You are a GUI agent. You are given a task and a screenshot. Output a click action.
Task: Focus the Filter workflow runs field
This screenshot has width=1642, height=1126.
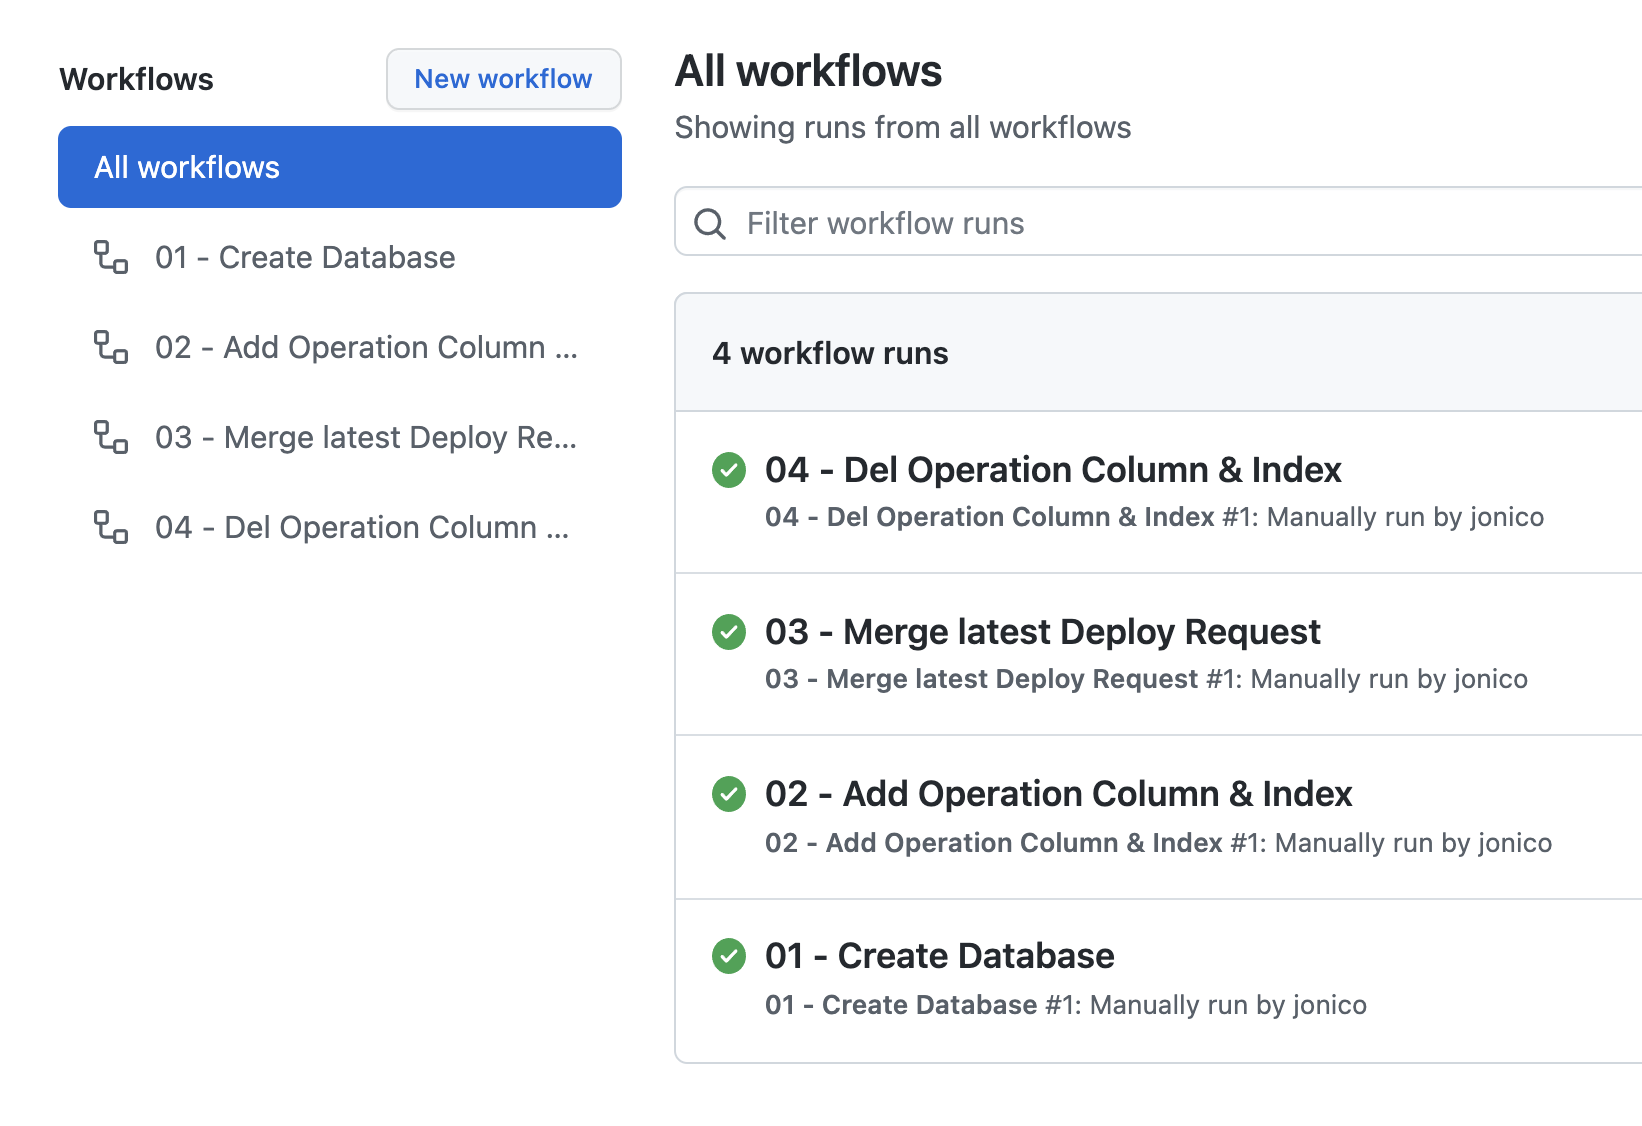(1160, 222)
